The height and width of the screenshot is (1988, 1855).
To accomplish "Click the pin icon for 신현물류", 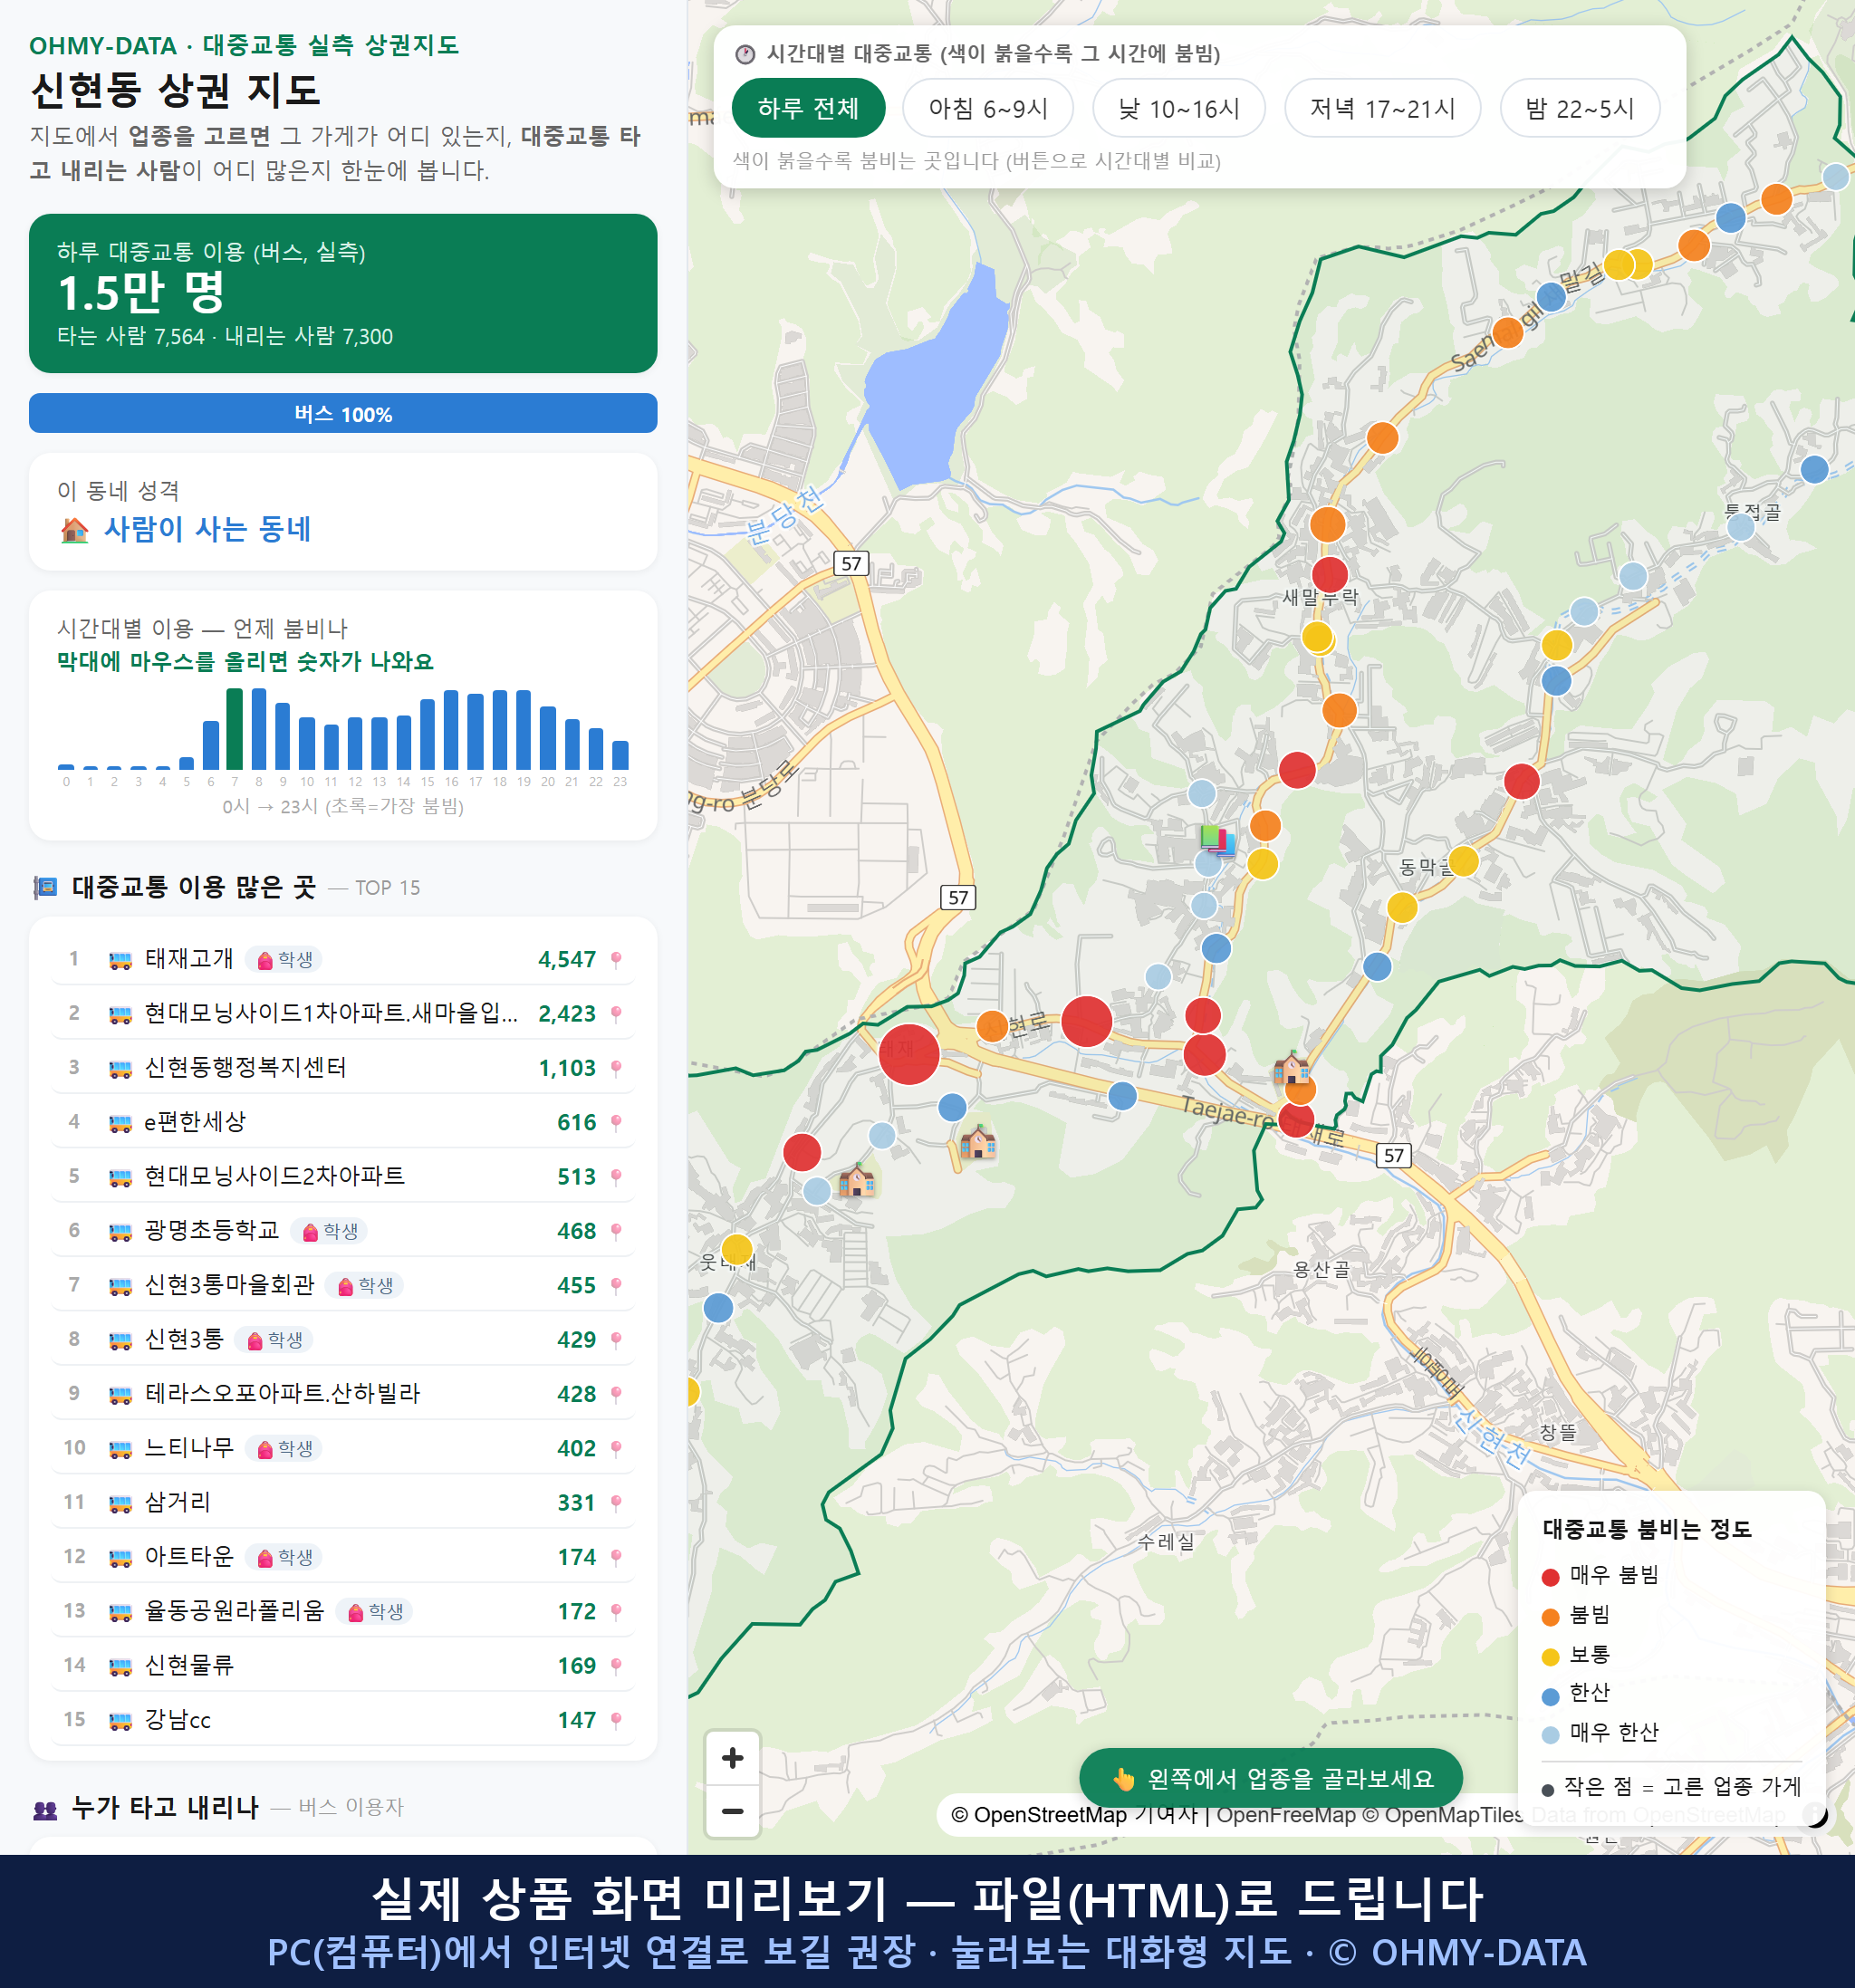I will (x=616, y=1666).
